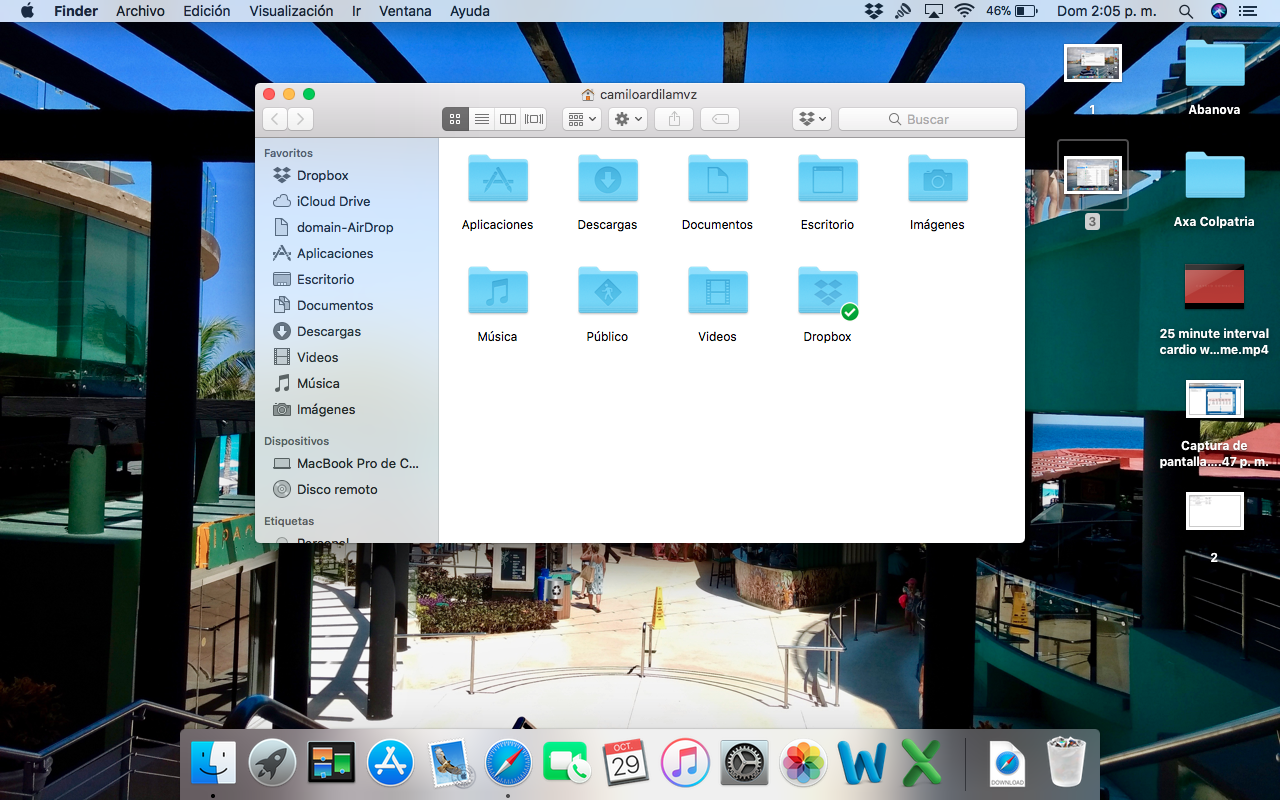Open the Música folder icon
This screenshot has height=800, width=1280.
tap(497, 293)
